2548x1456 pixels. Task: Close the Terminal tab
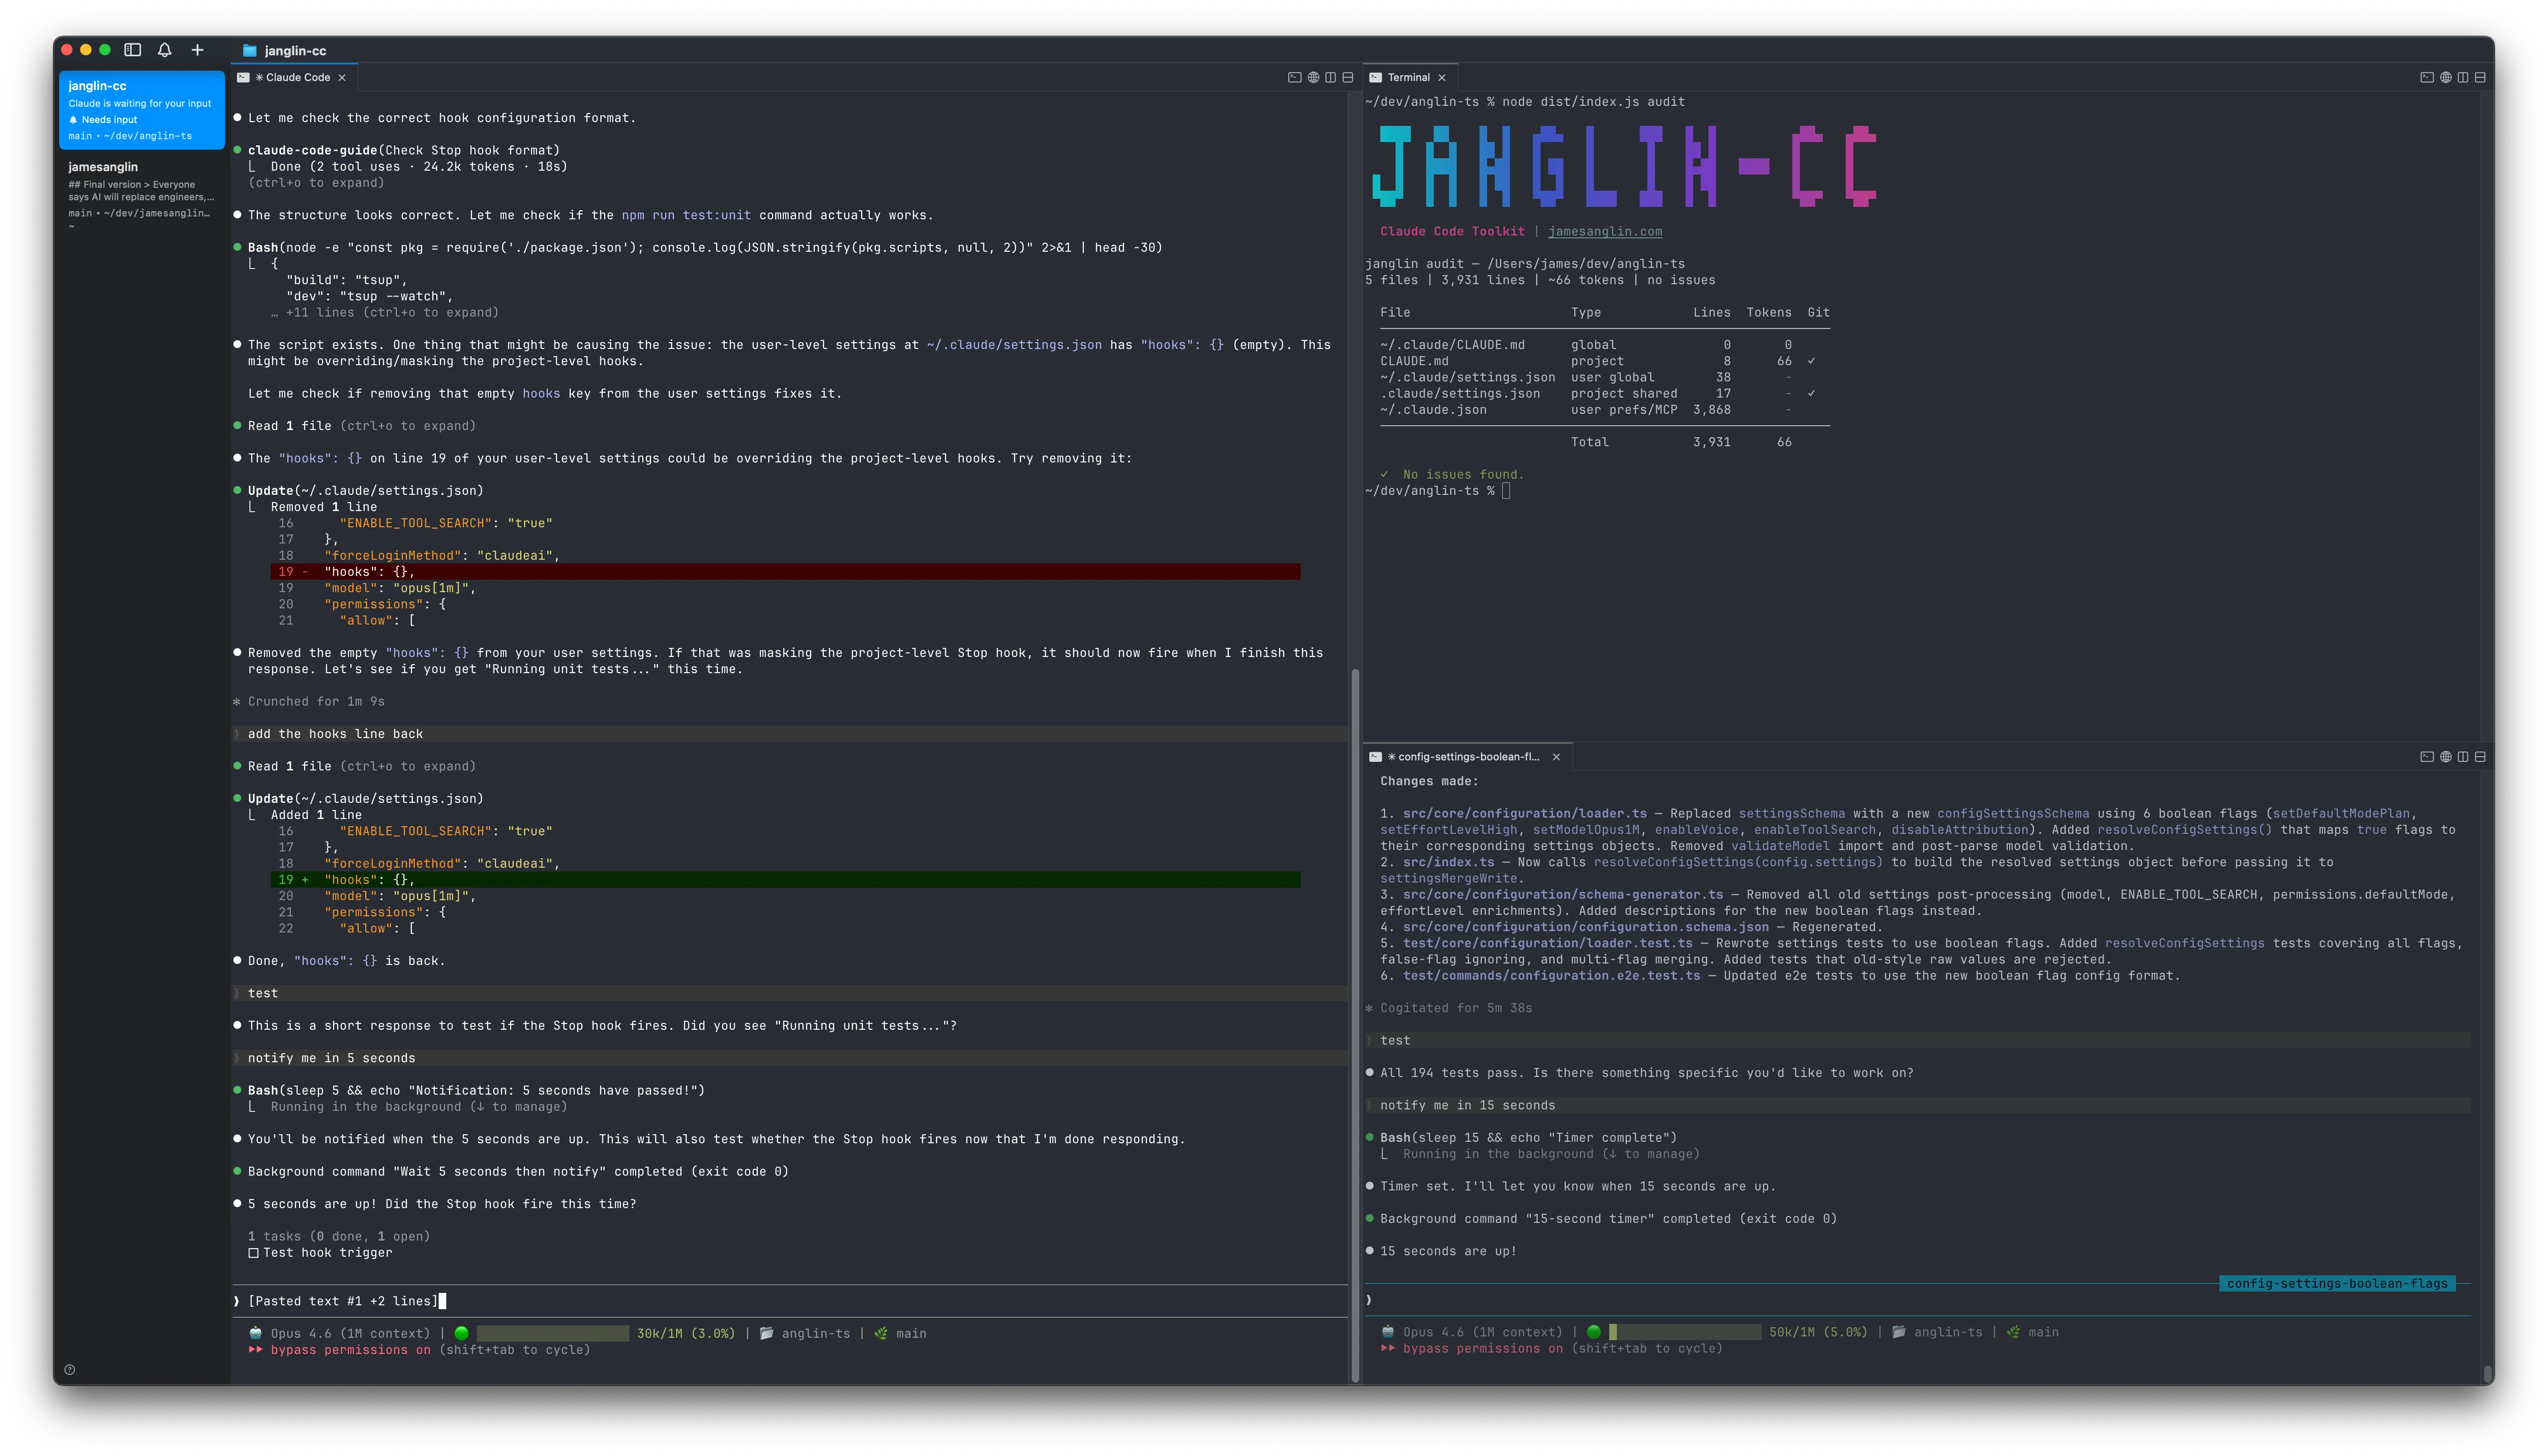(x=1441, y=77)
